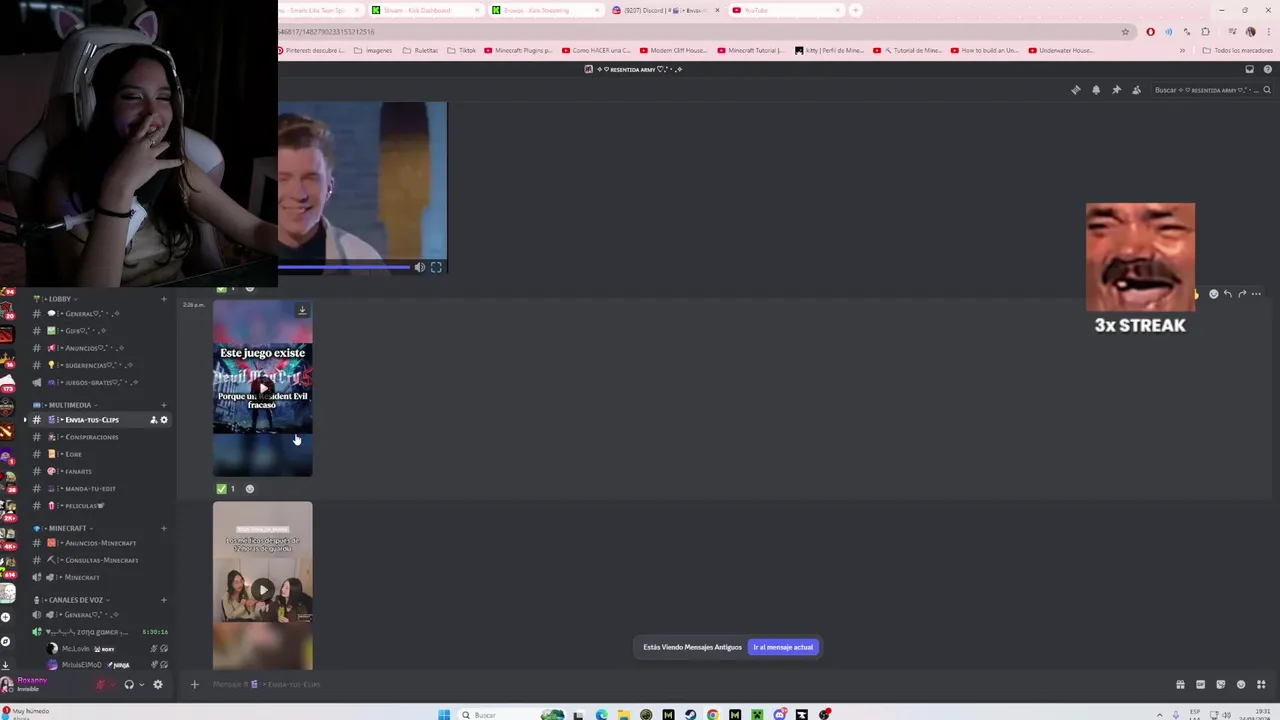
Task: Play the clip about médicos después de guardia
Action: tap(262, 590)
